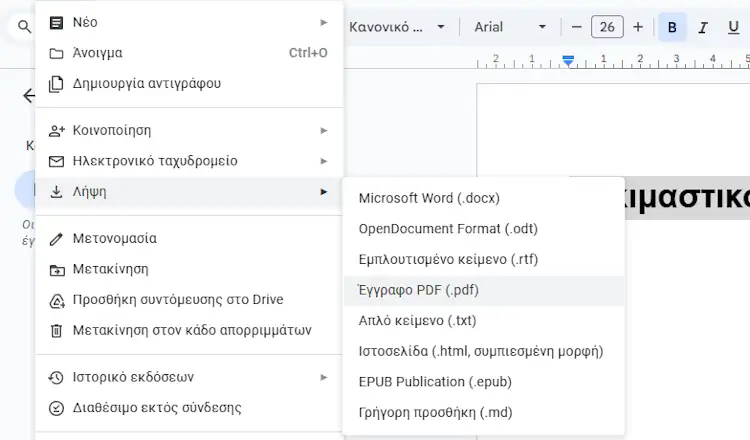Download as OpenDocument Format (.odt)
The image size is (750, 440).
click(484, 229)
